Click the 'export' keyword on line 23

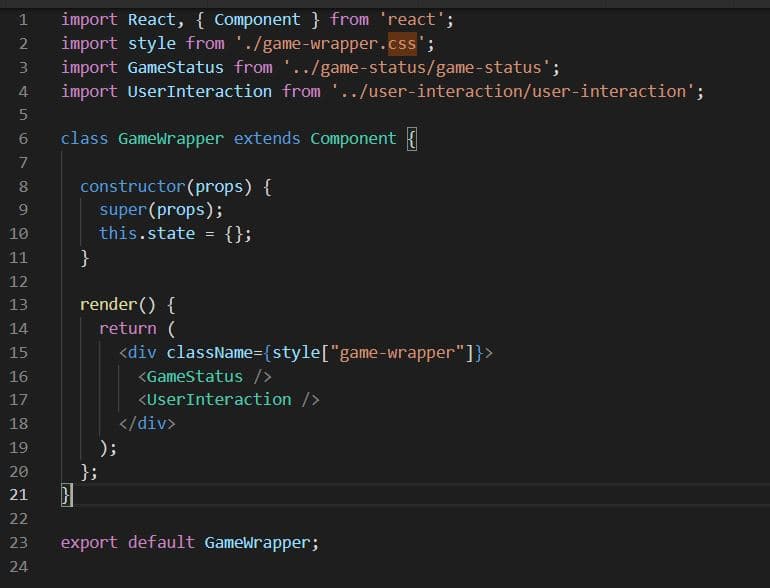click(89, 542)
